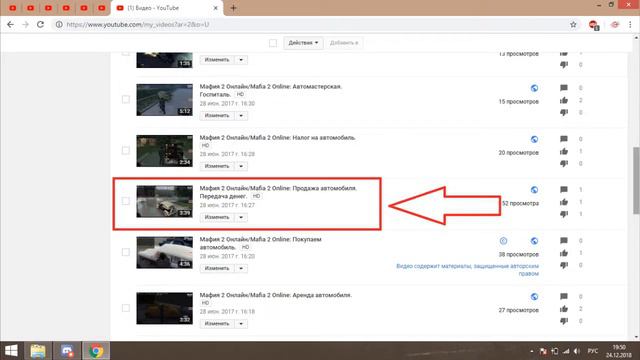The height and width of the screenshot is (360, 640).
Task: Click Изменить for Покупаем автомобиль video
Action: tap(217, 268)
